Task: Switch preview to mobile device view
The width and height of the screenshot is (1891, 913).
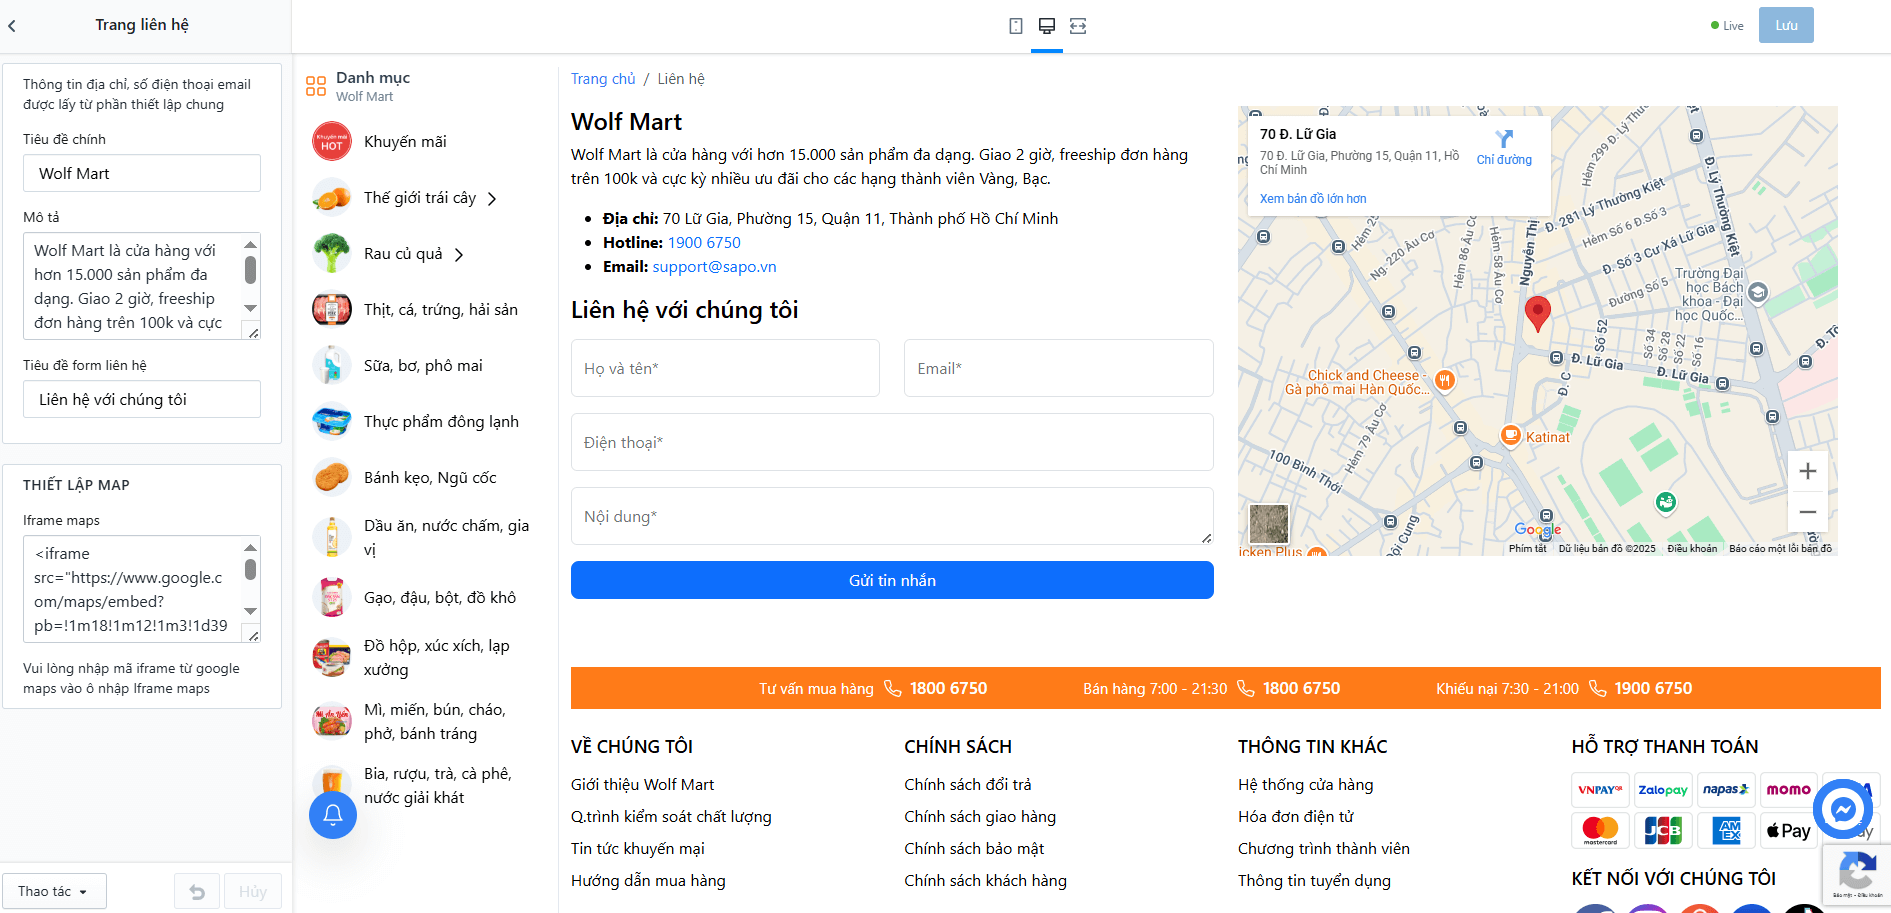Action: (x=1016, y=26)
